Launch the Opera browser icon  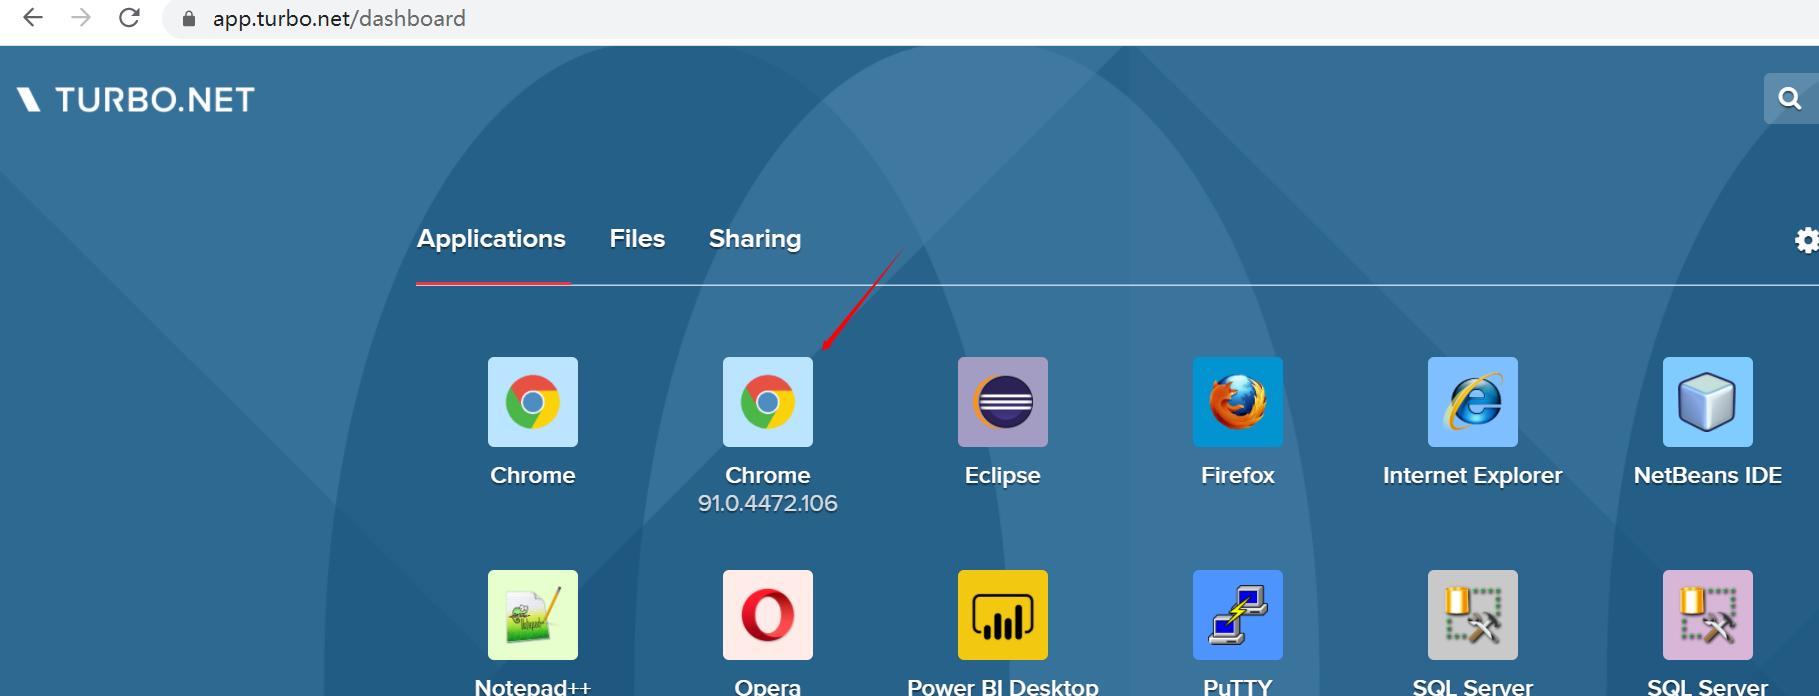coord(768,615)
